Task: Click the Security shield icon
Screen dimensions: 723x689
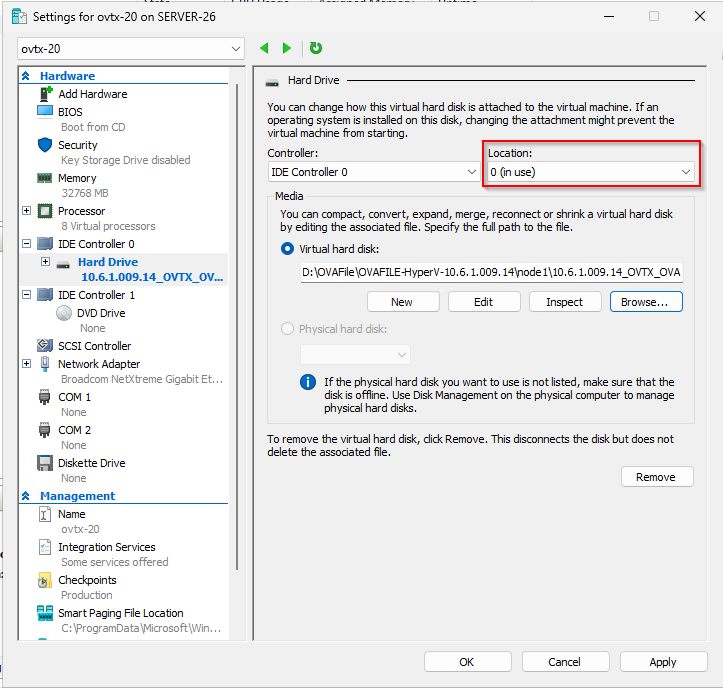Action: tap(45, 145)
